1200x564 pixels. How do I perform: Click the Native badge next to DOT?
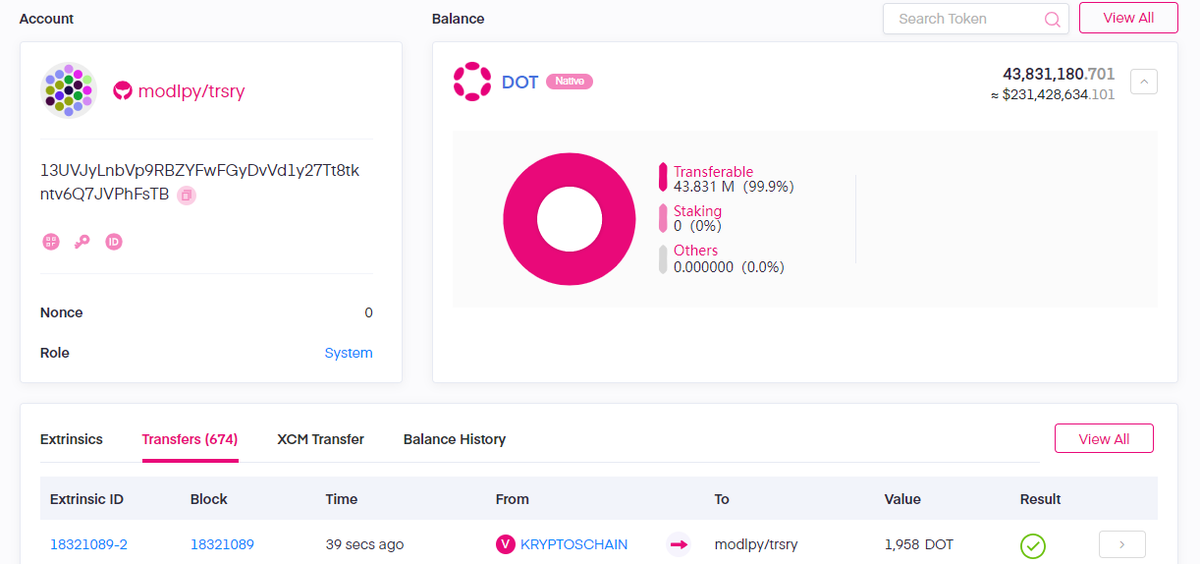point(569,81)
